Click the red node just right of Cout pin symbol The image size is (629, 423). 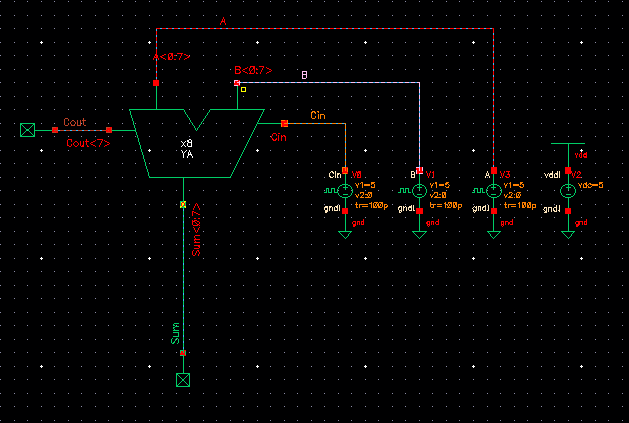tap(55, 130)
